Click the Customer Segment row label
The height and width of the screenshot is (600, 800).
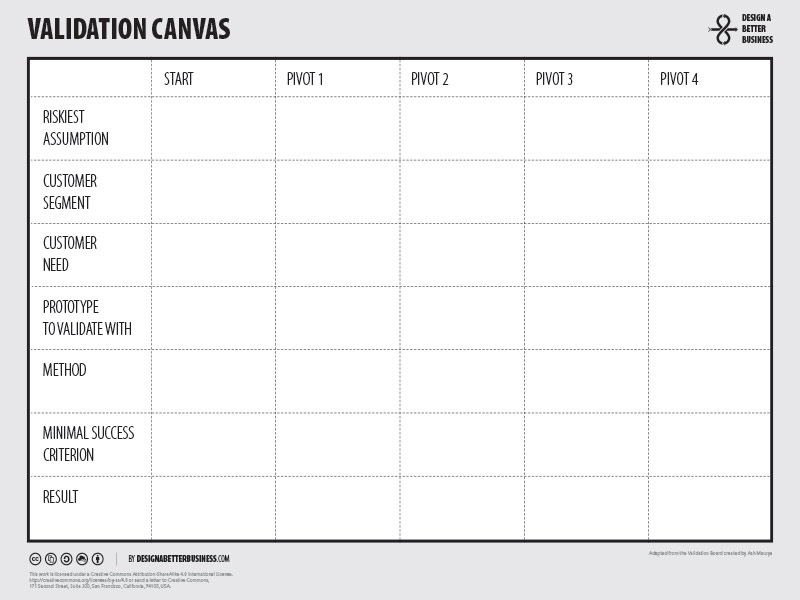pyautogui.click(x=70, y=192)
